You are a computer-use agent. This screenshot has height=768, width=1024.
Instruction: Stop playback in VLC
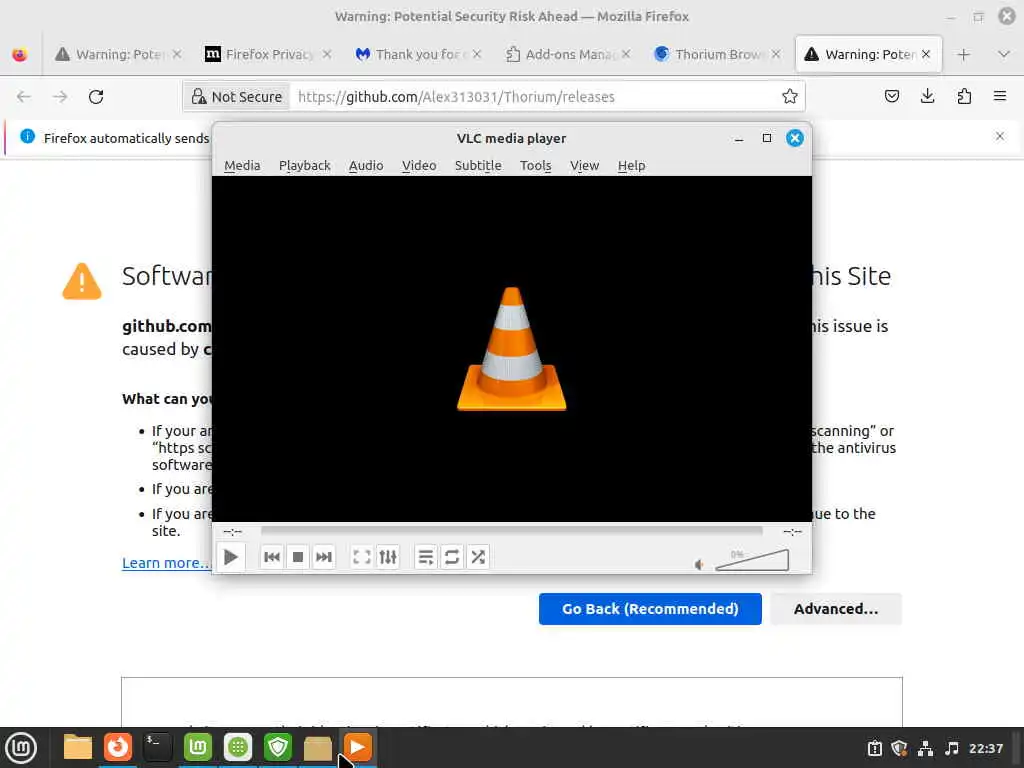298,557
